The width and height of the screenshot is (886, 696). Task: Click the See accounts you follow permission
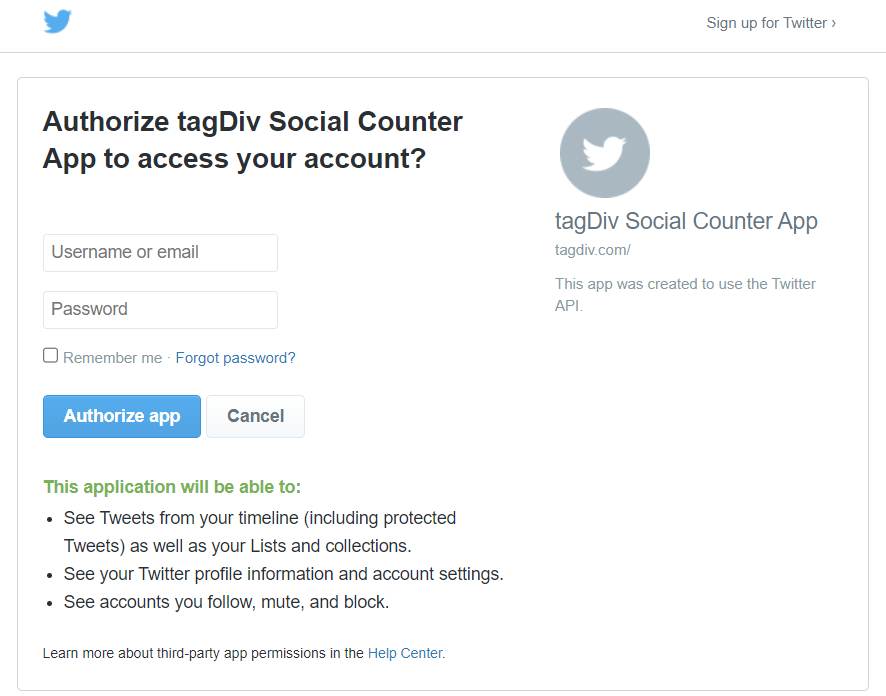click(226, 602)
